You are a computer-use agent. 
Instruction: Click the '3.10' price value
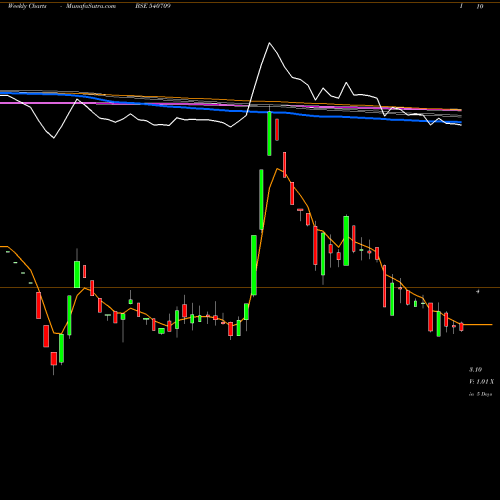click(475, 369)
